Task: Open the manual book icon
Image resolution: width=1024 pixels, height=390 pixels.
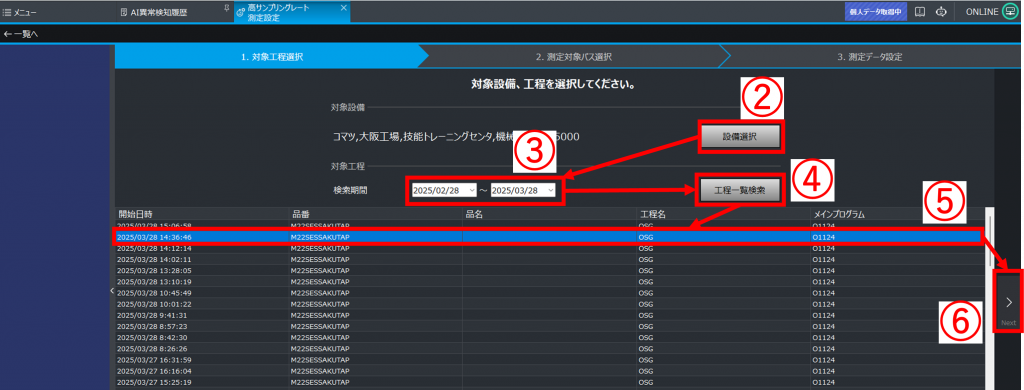Action: point(920,12)
